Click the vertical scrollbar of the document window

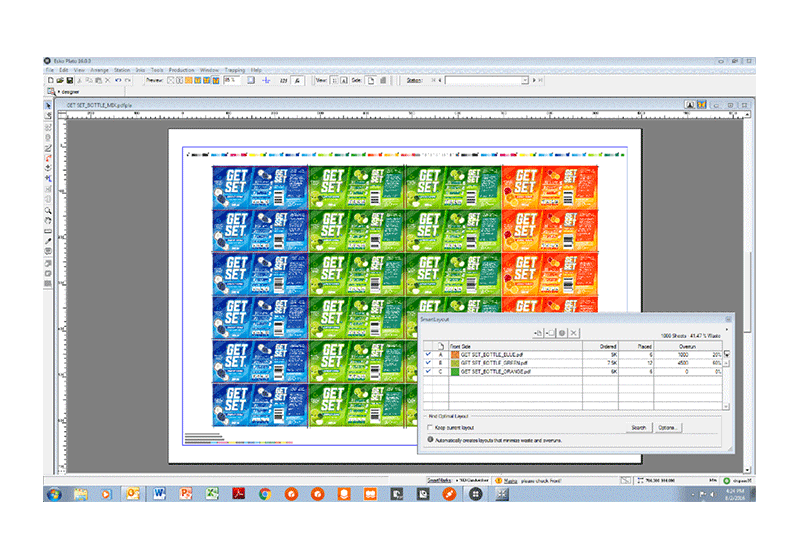747,291
